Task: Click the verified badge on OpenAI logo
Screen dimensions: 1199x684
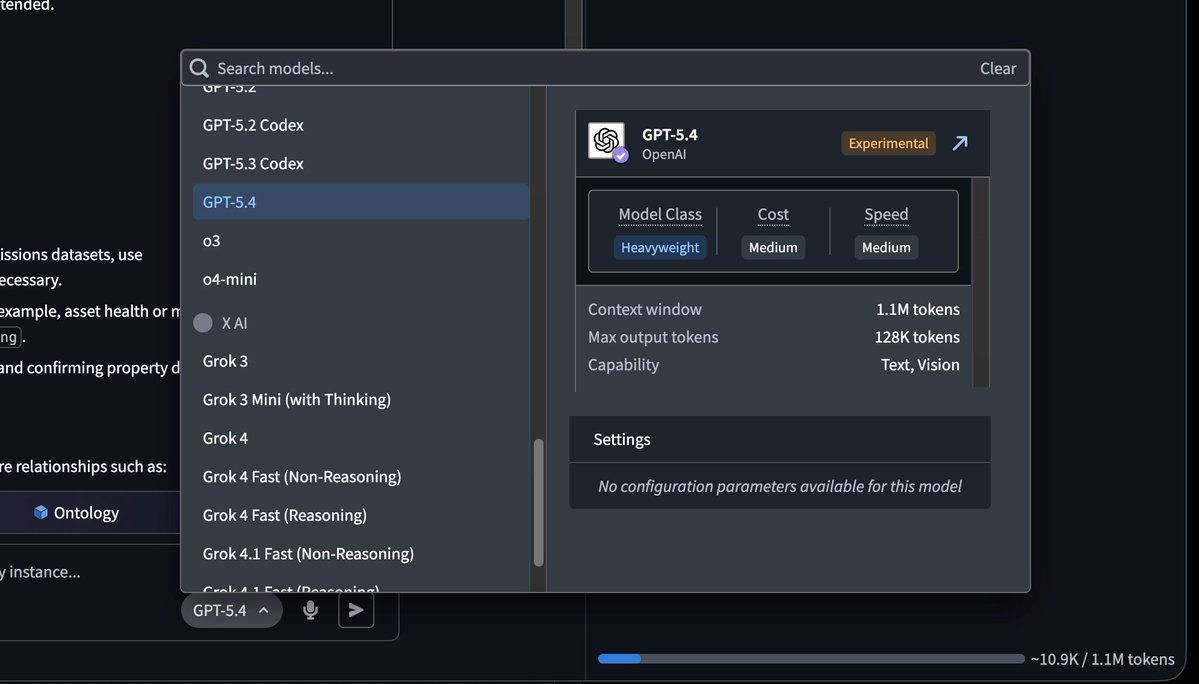Action: tap(621, 155)
